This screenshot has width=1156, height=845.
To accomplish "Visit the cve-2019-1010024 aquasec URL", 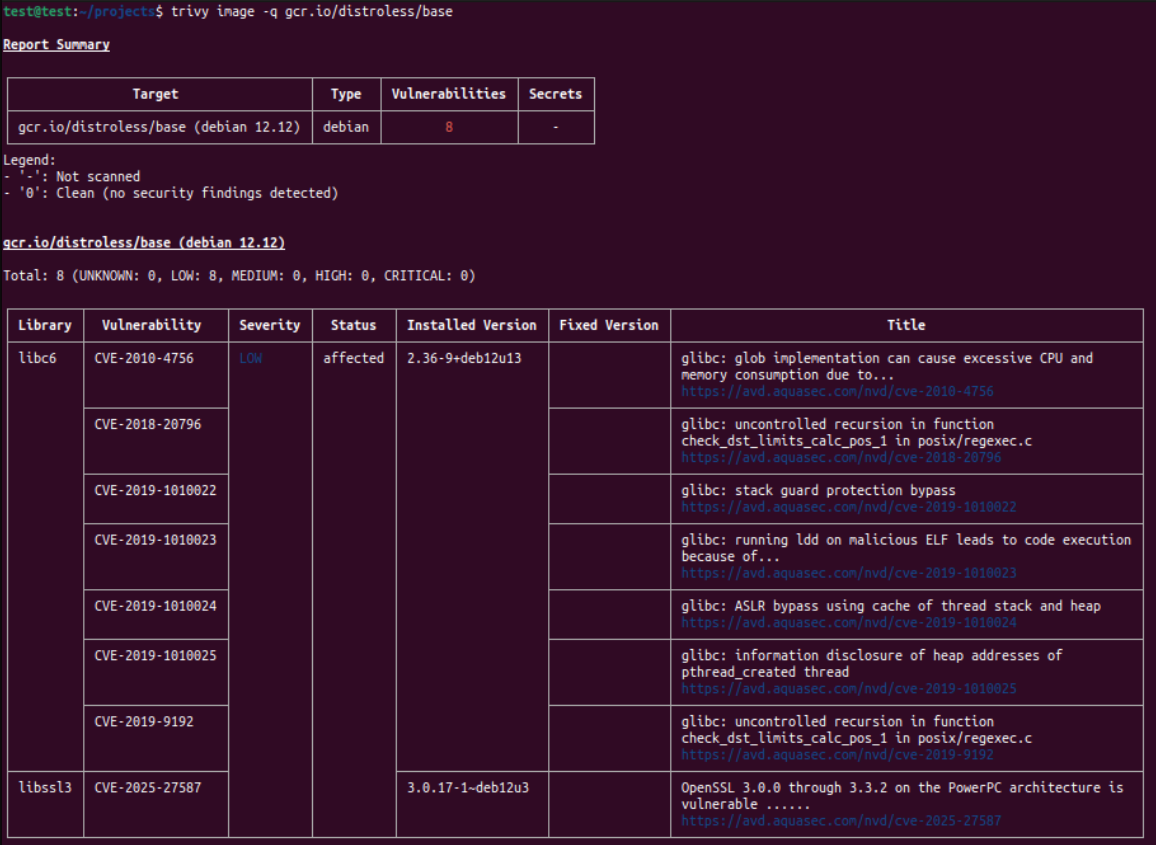I will 849,622.
